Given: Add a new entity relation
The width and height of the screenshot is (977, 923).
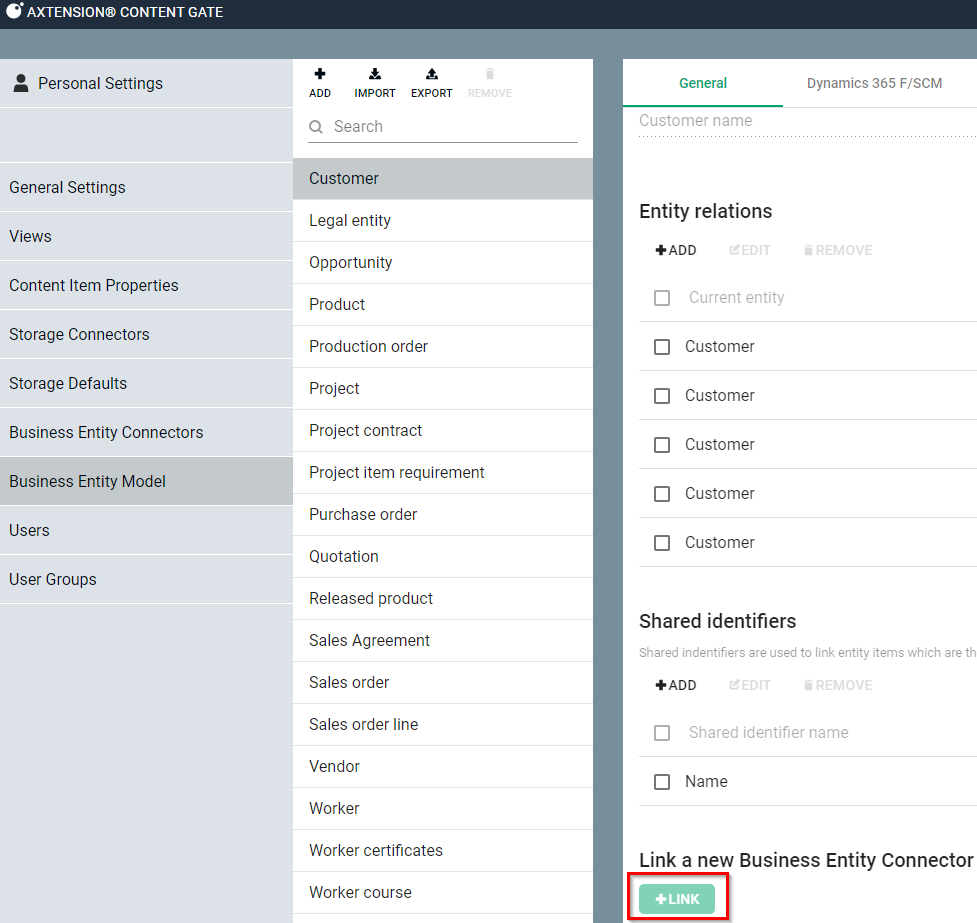Looking at the screenshot, I should coord(676,250).
